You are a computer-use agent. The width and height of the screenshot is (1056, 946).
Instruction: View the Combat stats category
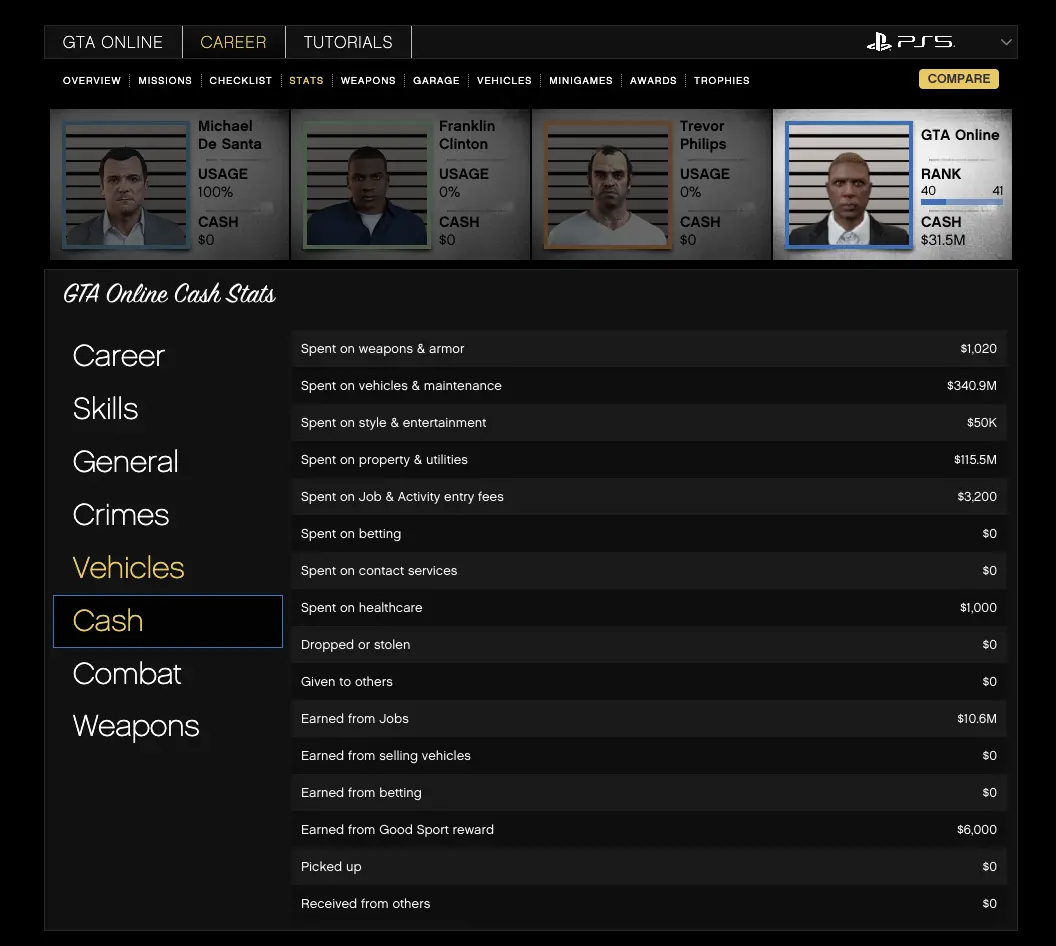128,674
